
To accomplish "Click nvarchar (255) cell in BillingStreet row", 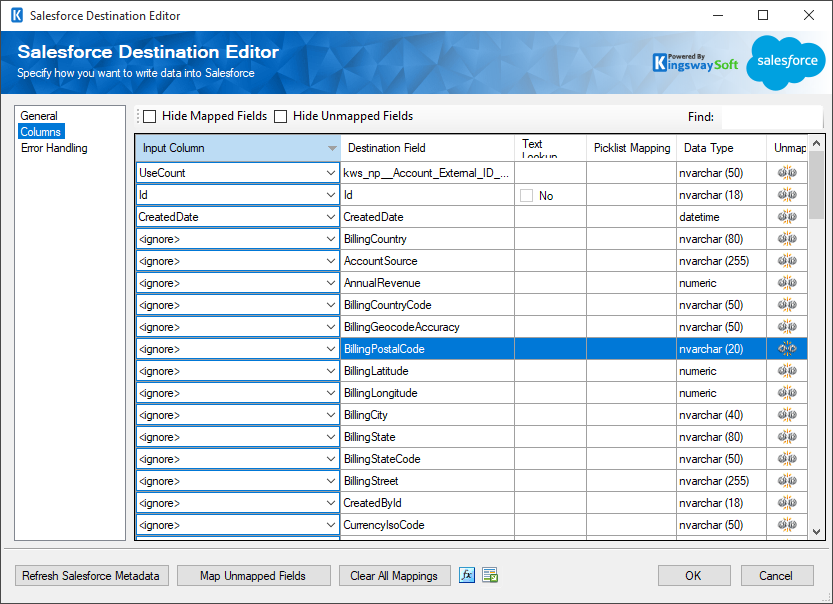I will (x=721, y=481).
